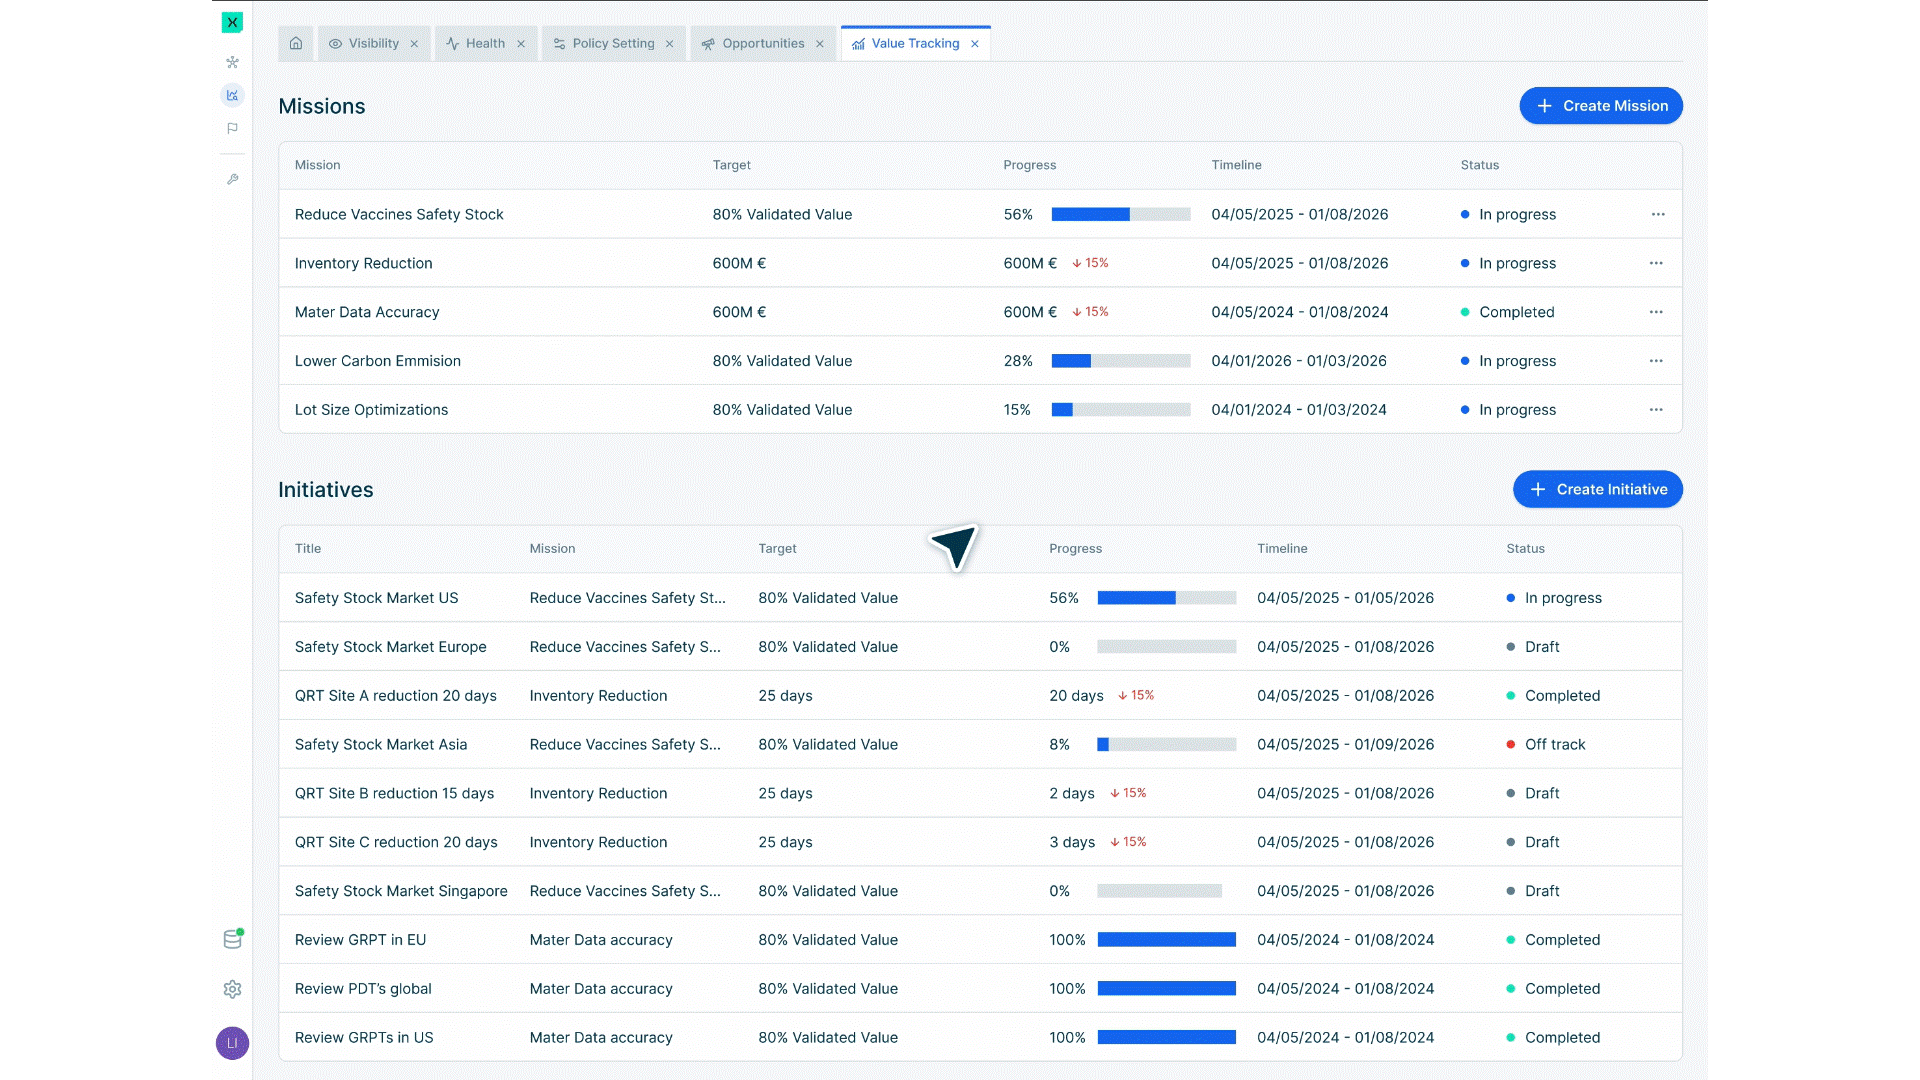Click the Initiatives table Mission column header
The width and height of the screenshot is (1920, 1080).
pyautogui.click(x=552, y=549)
